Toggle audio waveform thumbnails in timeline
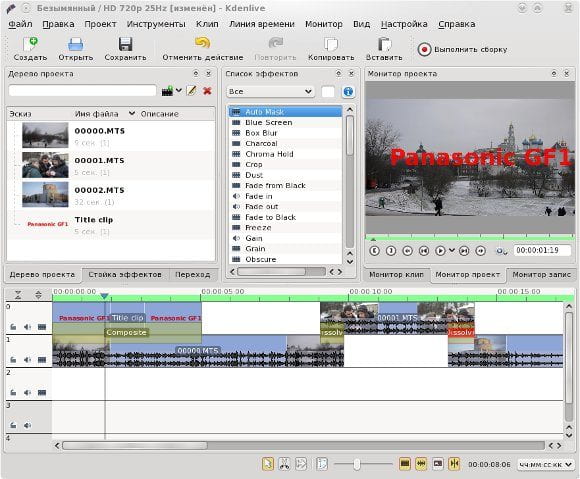The width and height of the screenshot is (580, 479). click(421, 463)
